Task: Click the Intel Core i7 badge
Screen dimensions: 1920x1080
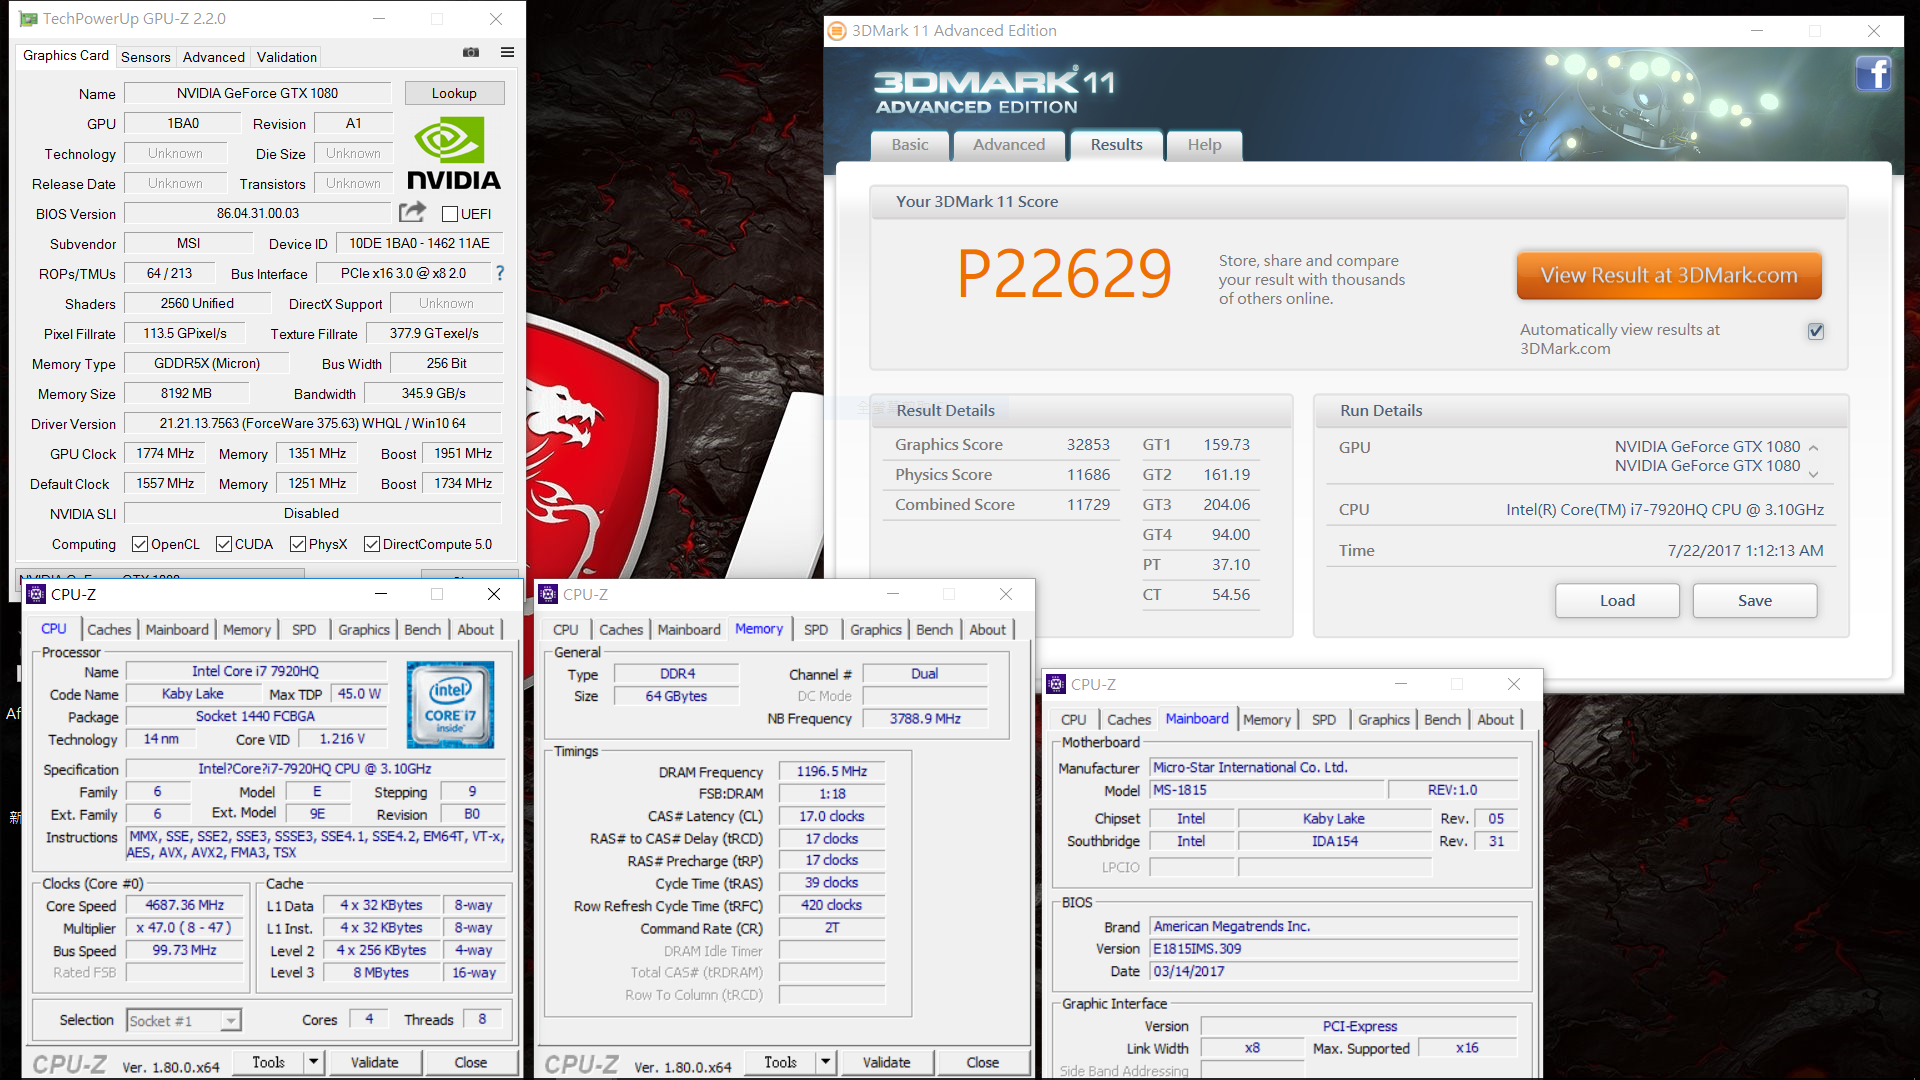Action: [x=450, y=704]
